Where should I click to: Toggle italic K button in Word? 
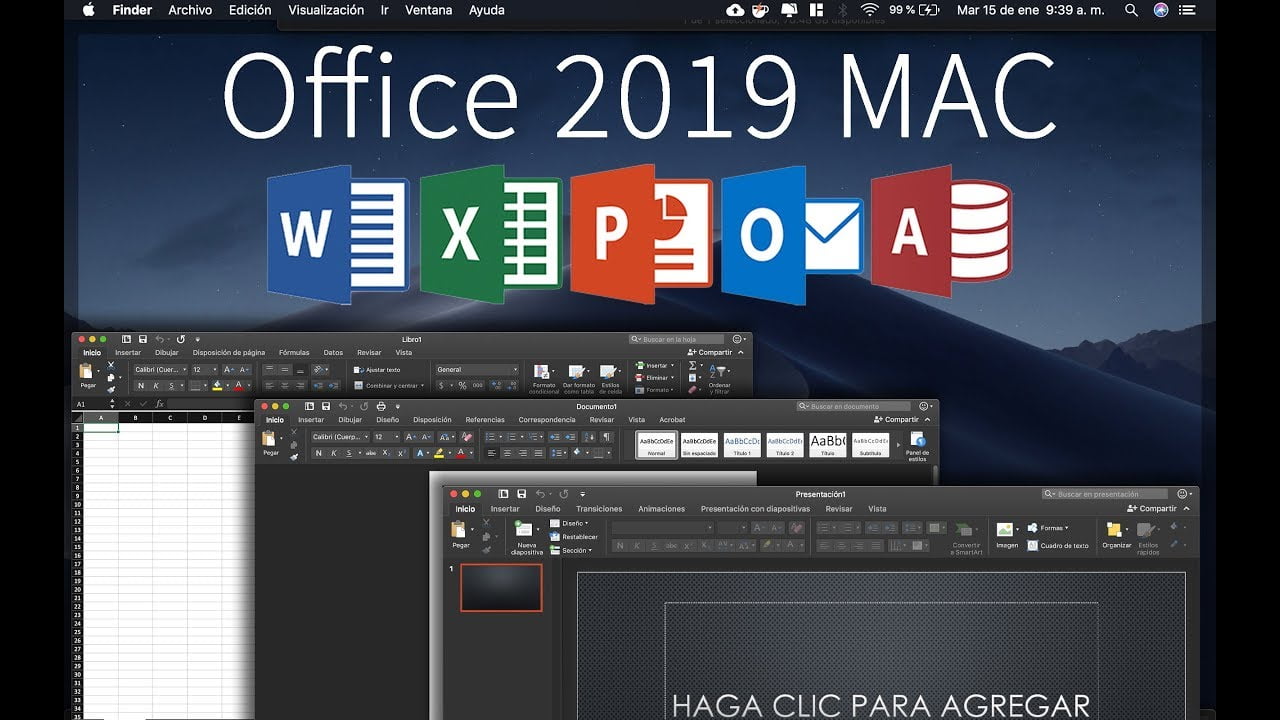click(x=334, y=453)
